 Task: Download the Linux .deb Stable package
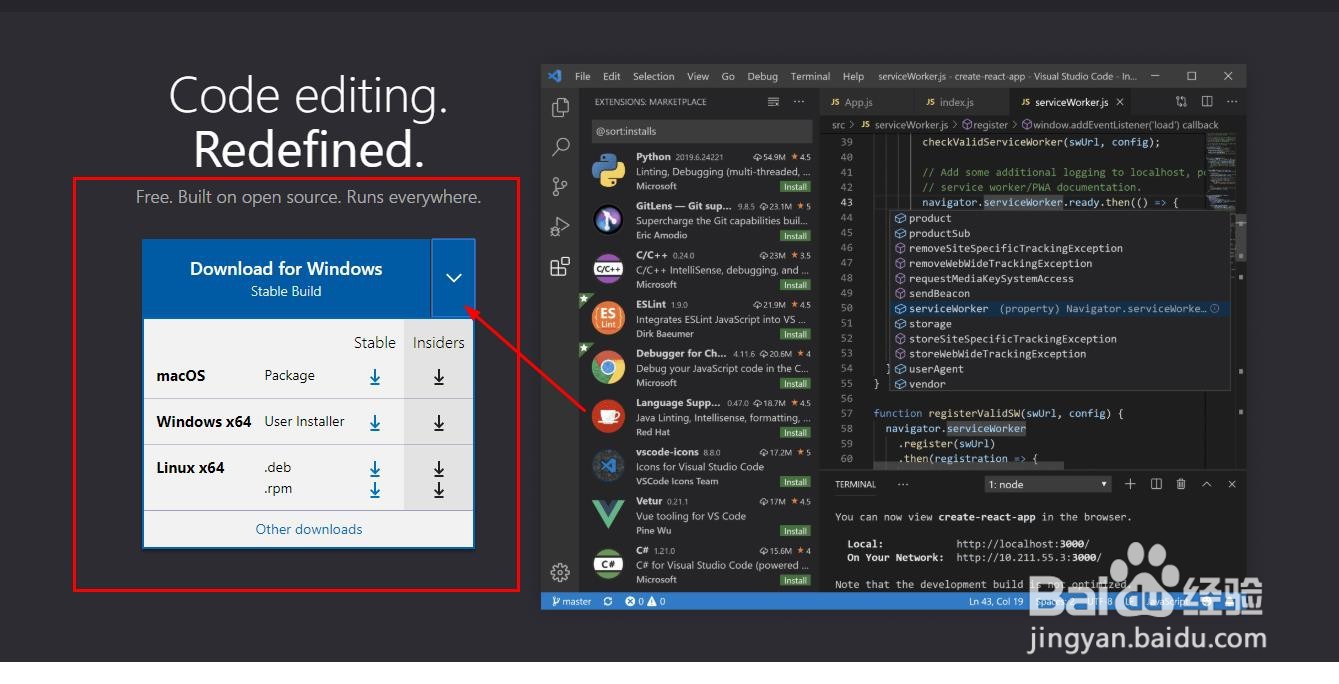(x=375, y=468)
